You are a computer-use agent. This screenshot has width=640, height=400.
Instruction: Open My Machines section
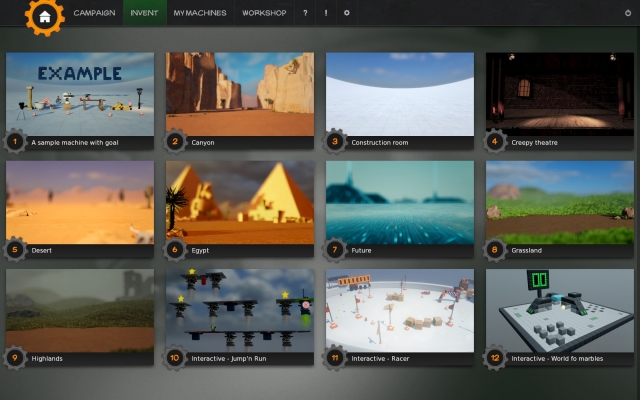tap(199, 13)
